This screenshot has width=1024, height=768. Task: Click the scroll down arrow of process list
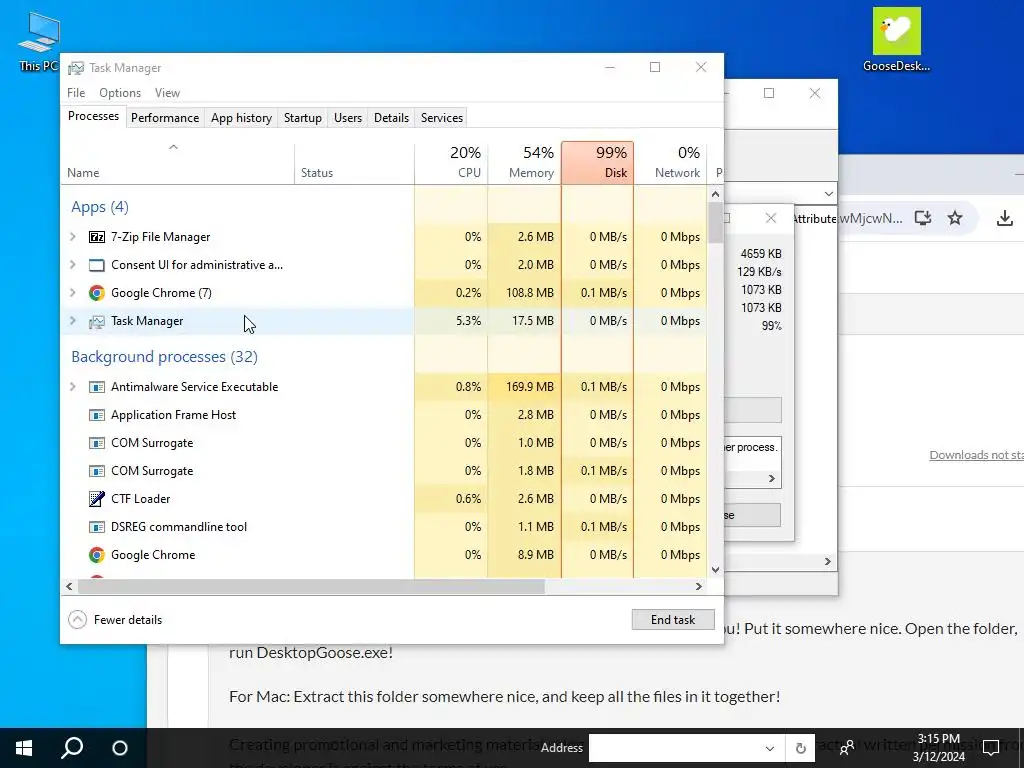pos(716,569)
